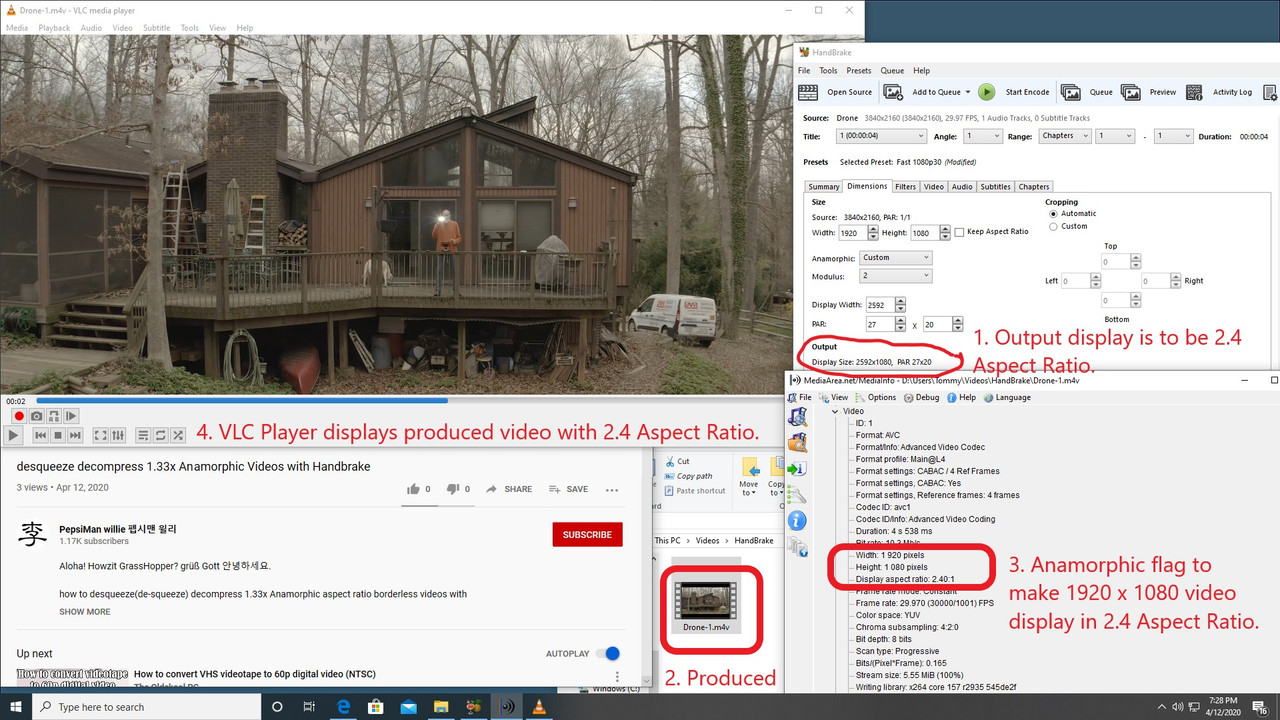
Task: Select Automatic cropping radio button
Action: [1053, 213]
